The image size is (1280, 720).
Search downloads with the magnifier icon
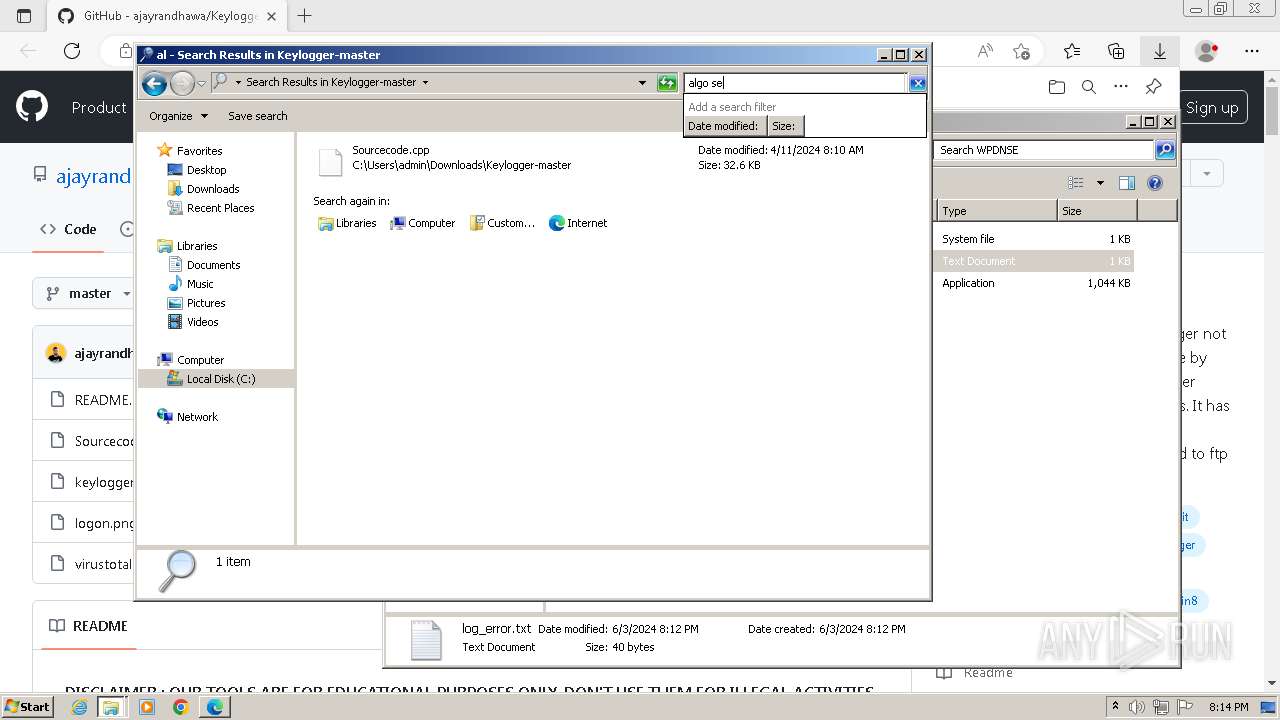tap(1089, 87)
